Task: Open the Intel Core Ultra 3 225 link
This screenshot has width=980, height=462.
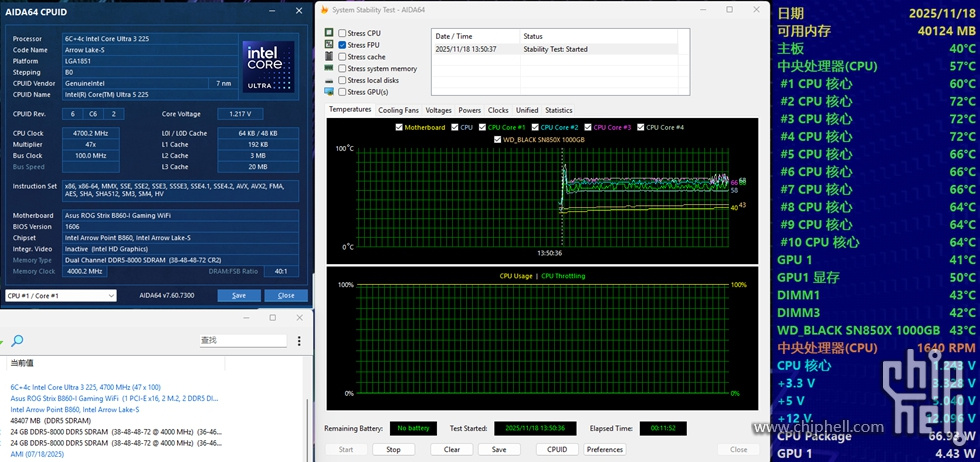Action: [85, 387]
